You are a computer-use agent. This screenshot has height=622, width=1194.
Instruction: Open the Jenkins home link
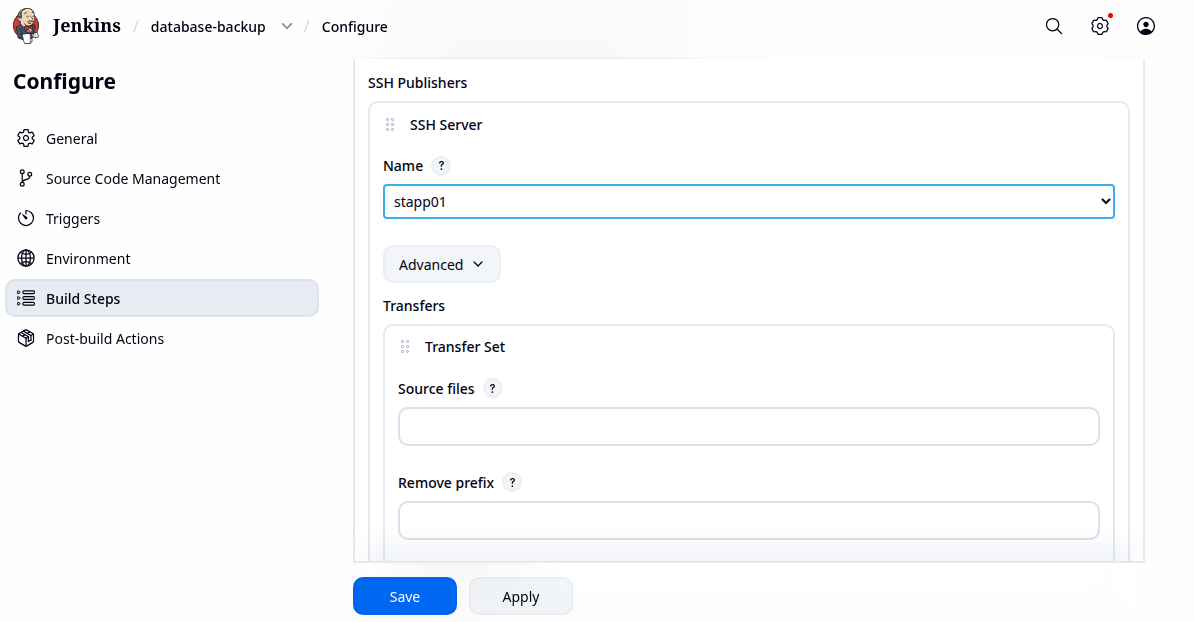tap(86, 26)
